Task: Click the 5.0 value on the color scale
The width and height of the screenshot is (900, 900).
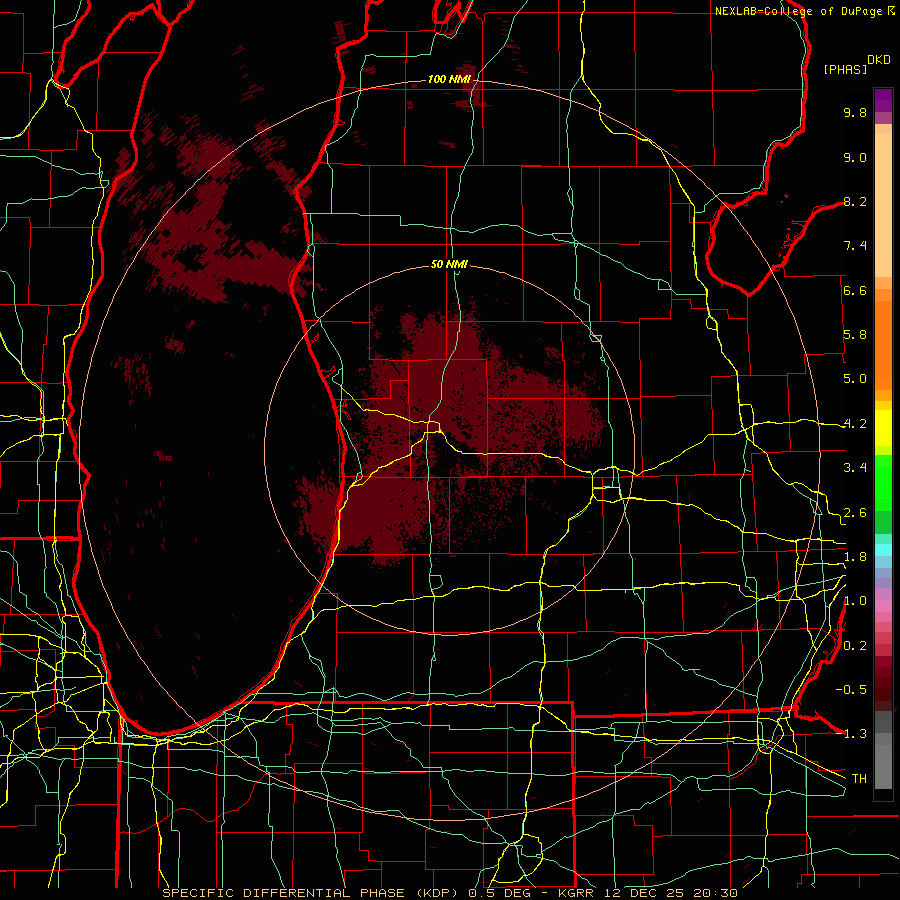Action: pos(855,379)
